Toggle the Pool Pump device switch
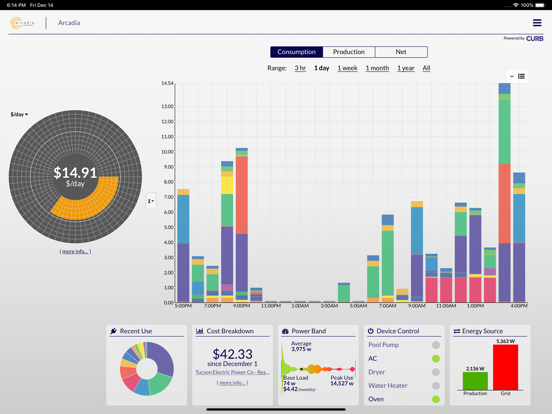 435,345
